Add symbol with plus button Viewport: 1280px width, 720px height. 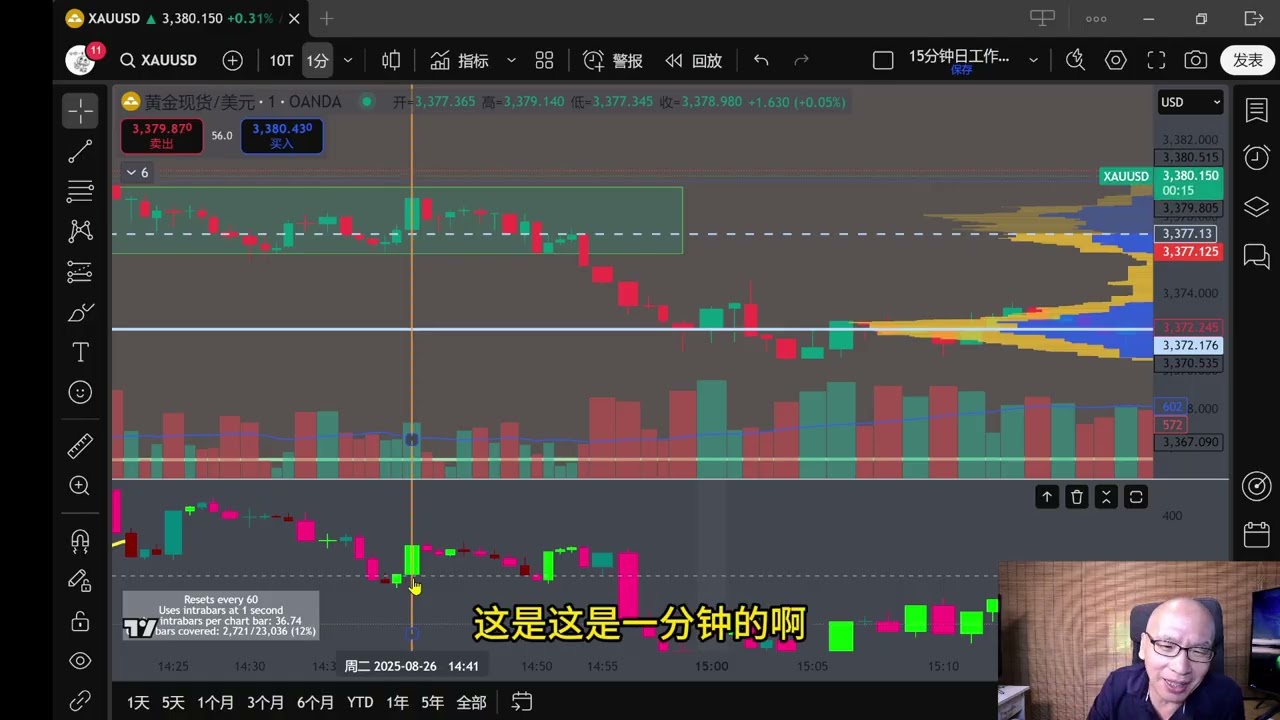(233, 60)
